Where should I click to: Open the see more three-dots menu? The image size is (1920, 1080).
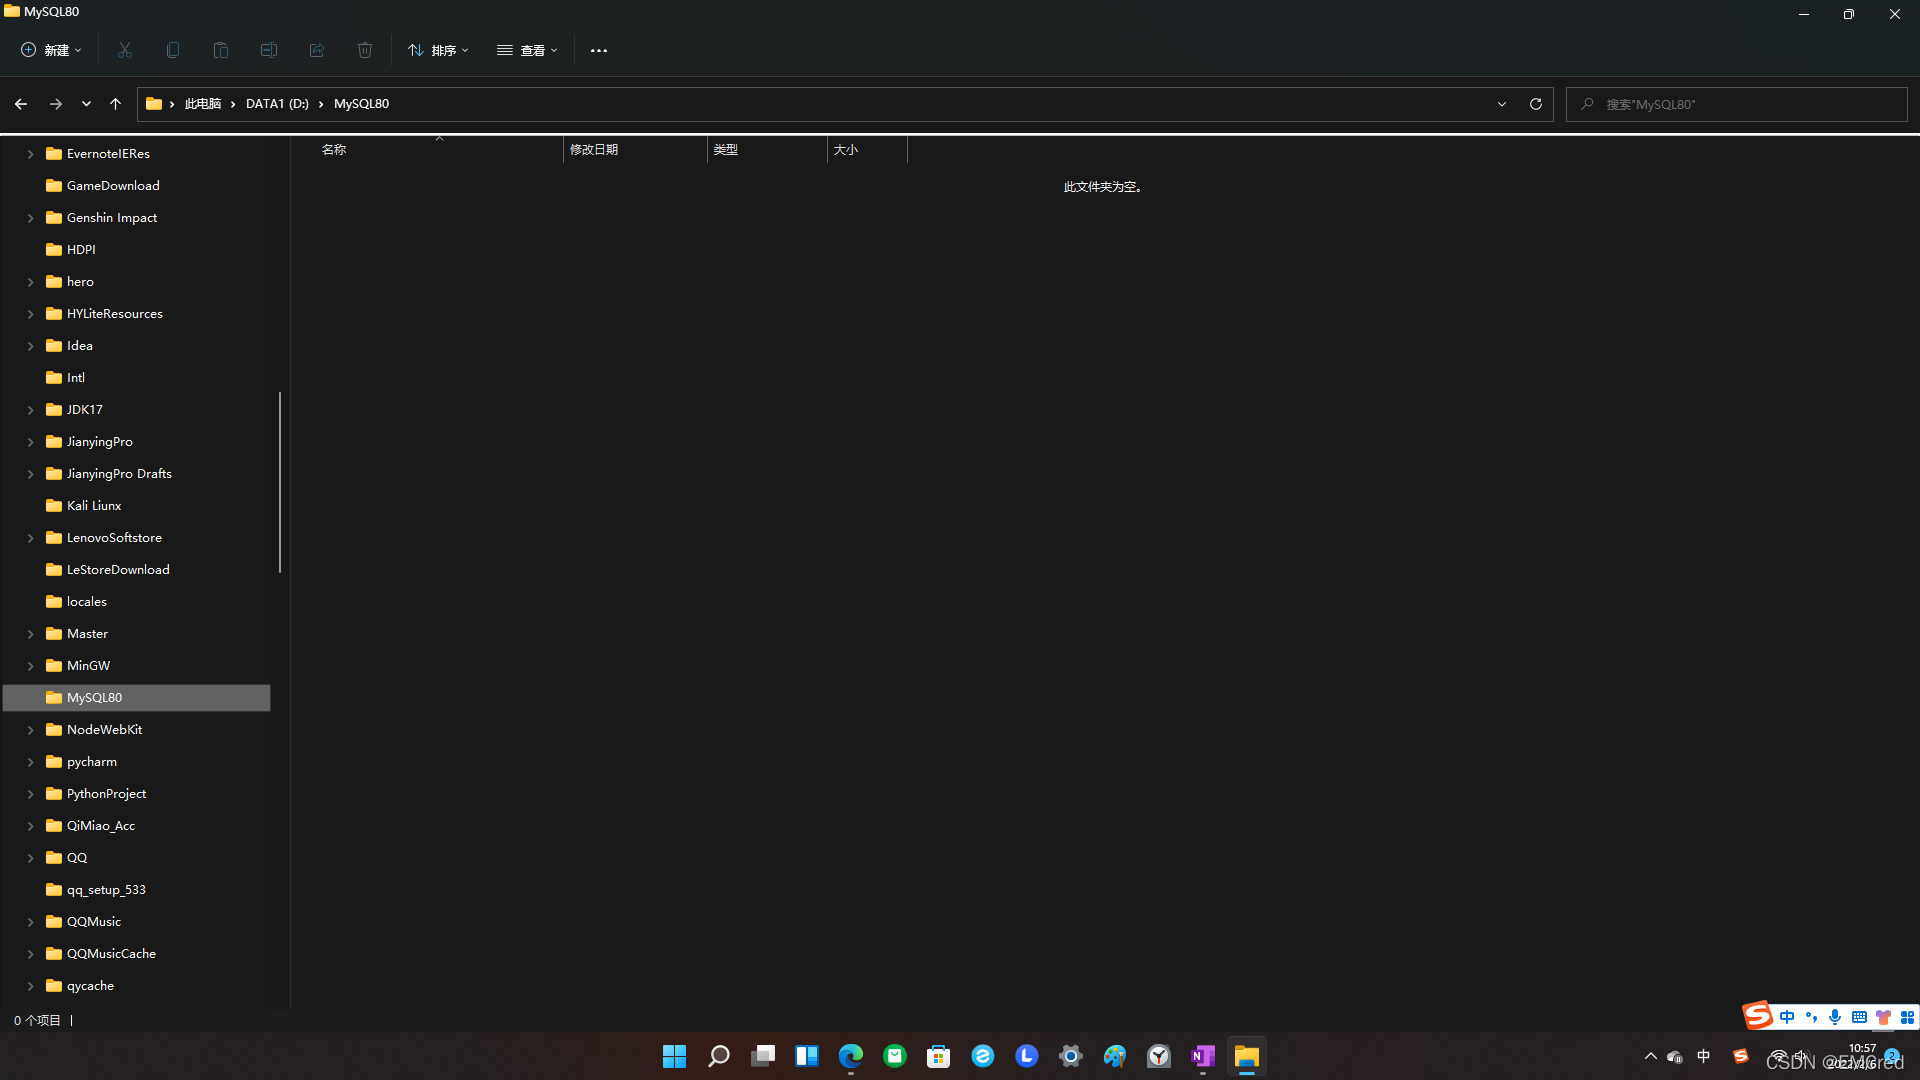tap(599, 50)
